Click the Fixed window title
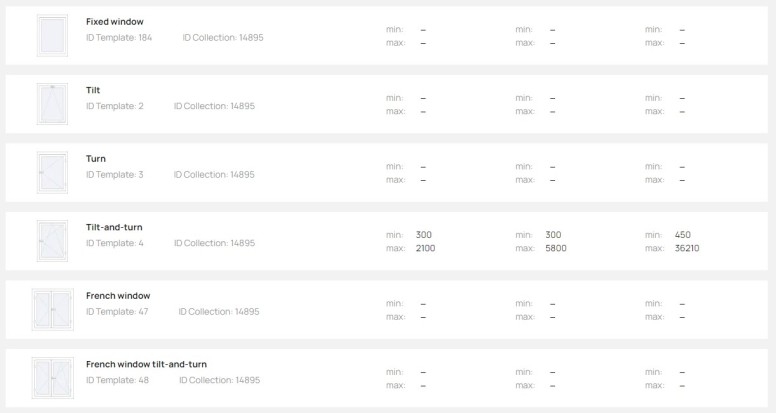This screenshot has height=413, width=776. (x=115, y=22)
